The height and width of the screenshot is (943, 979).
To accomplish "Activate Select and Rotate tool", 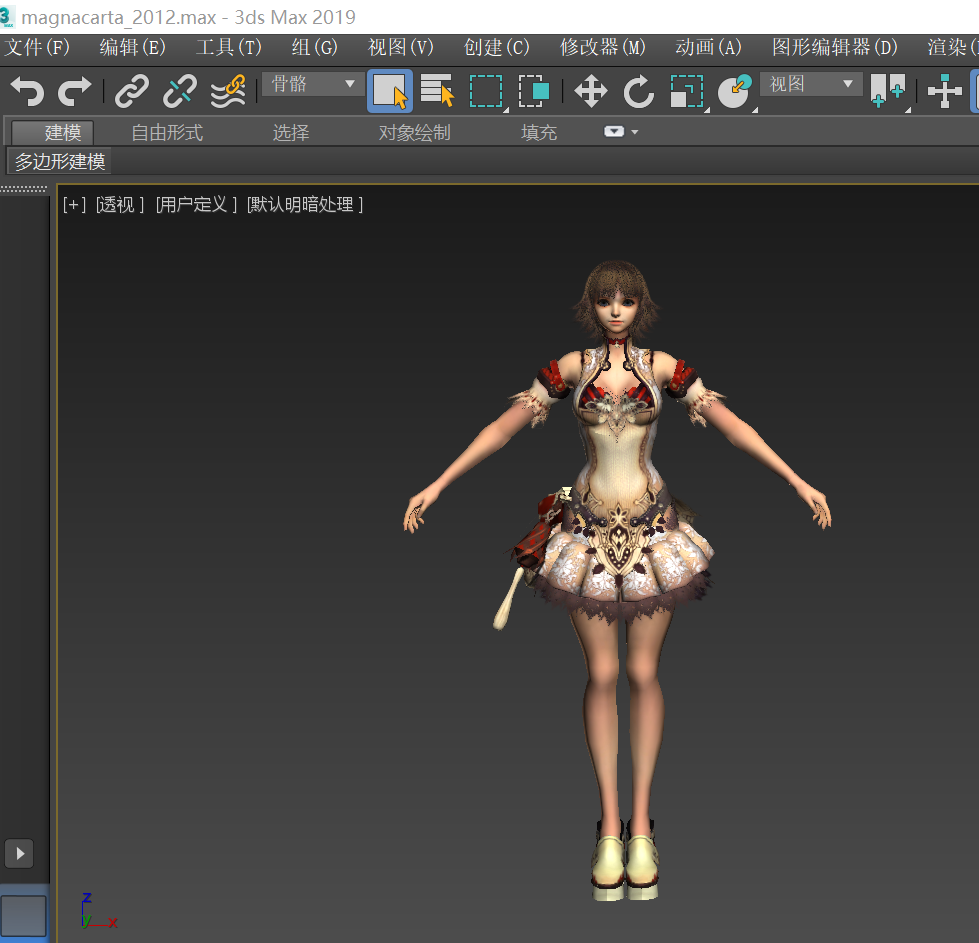I will pos(638,92).
